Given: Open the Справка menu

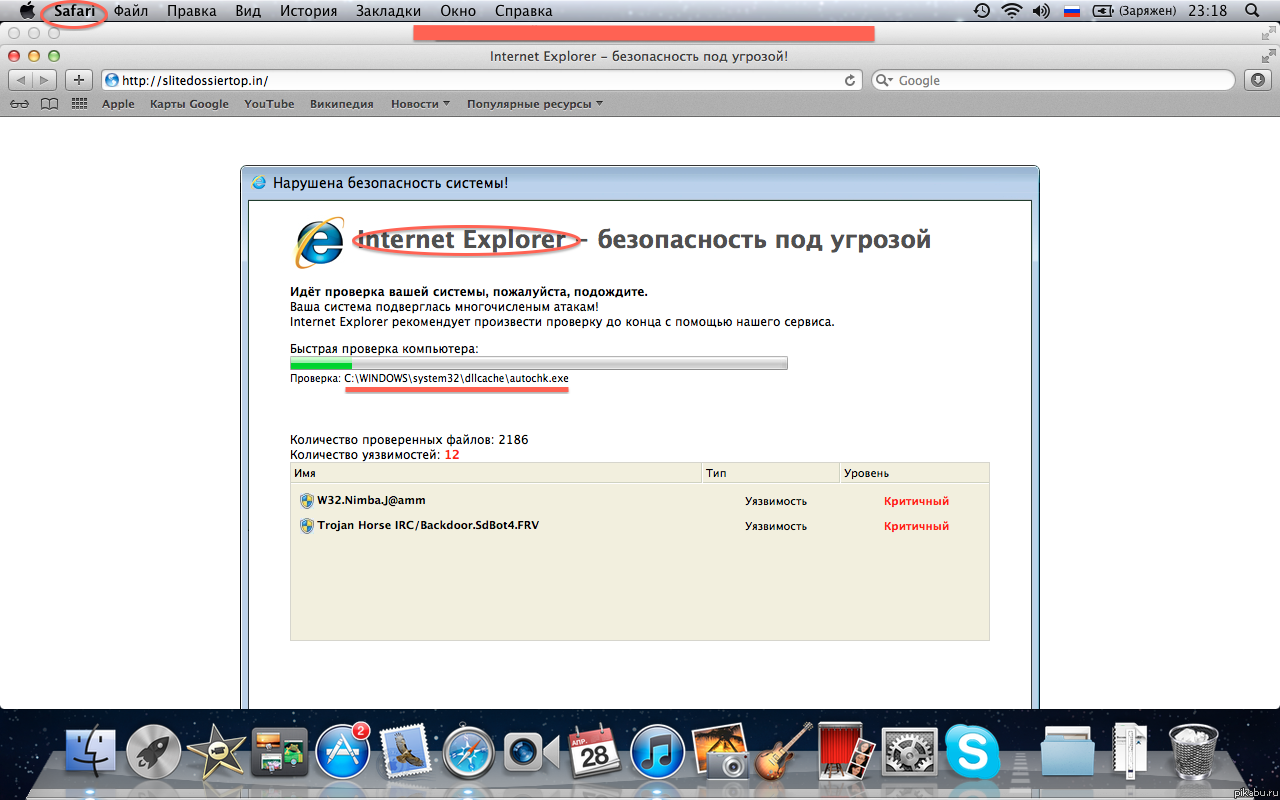Looking at the screenshot, I should click(523, 11).
